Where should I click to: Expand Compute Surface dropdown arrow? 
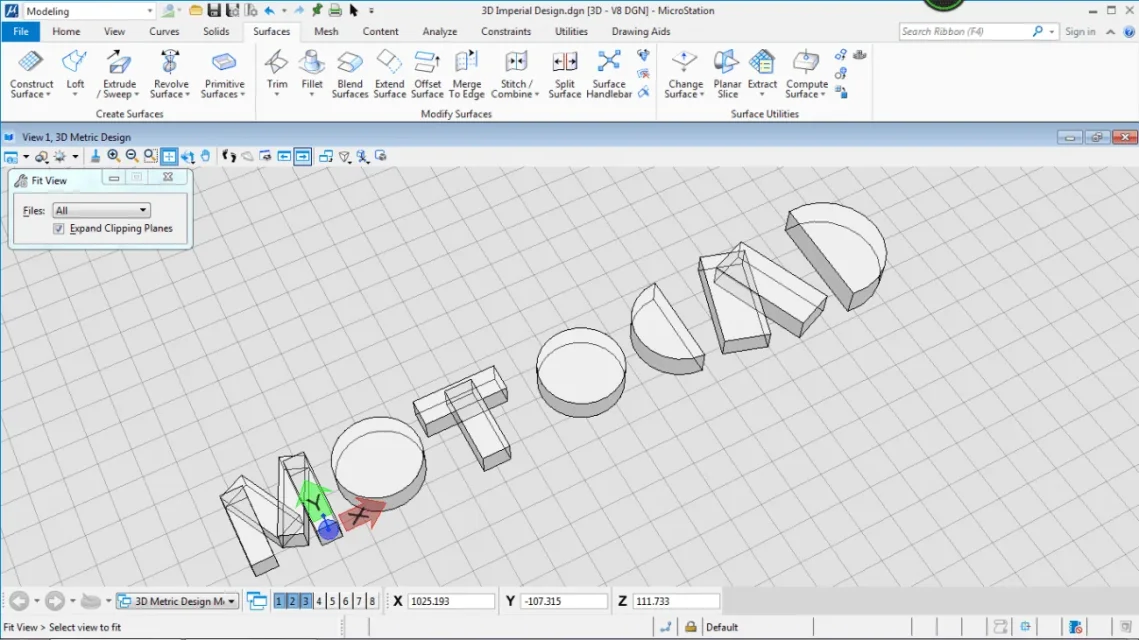tap(823, 95)
